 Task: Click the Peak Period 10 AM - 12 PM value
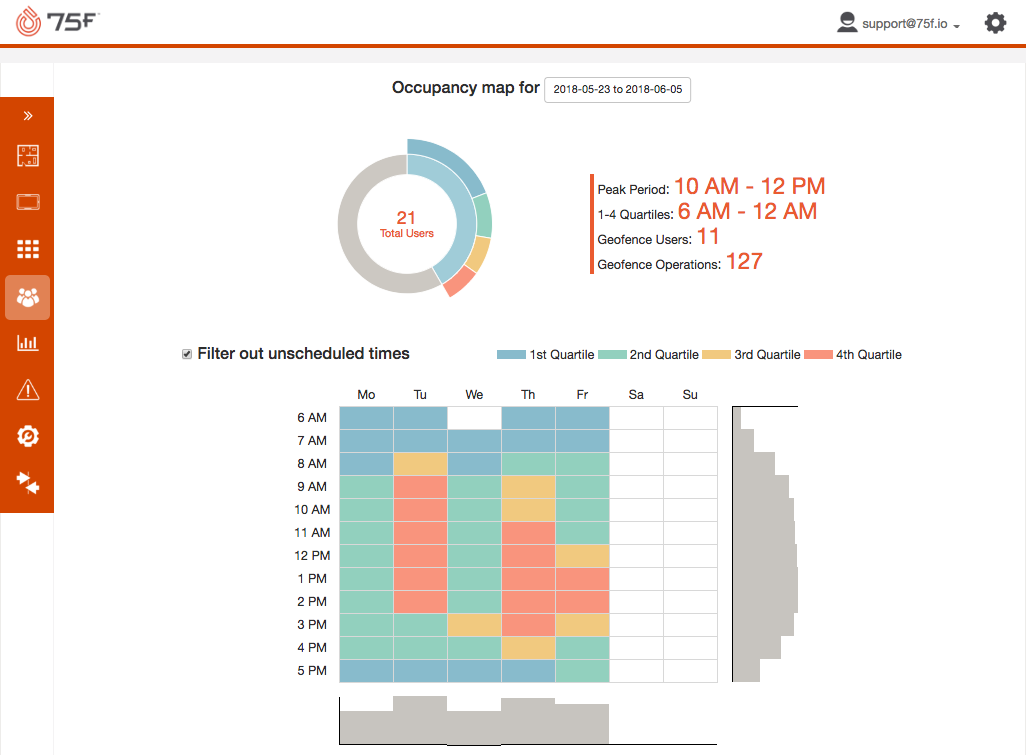click(749, 186)
